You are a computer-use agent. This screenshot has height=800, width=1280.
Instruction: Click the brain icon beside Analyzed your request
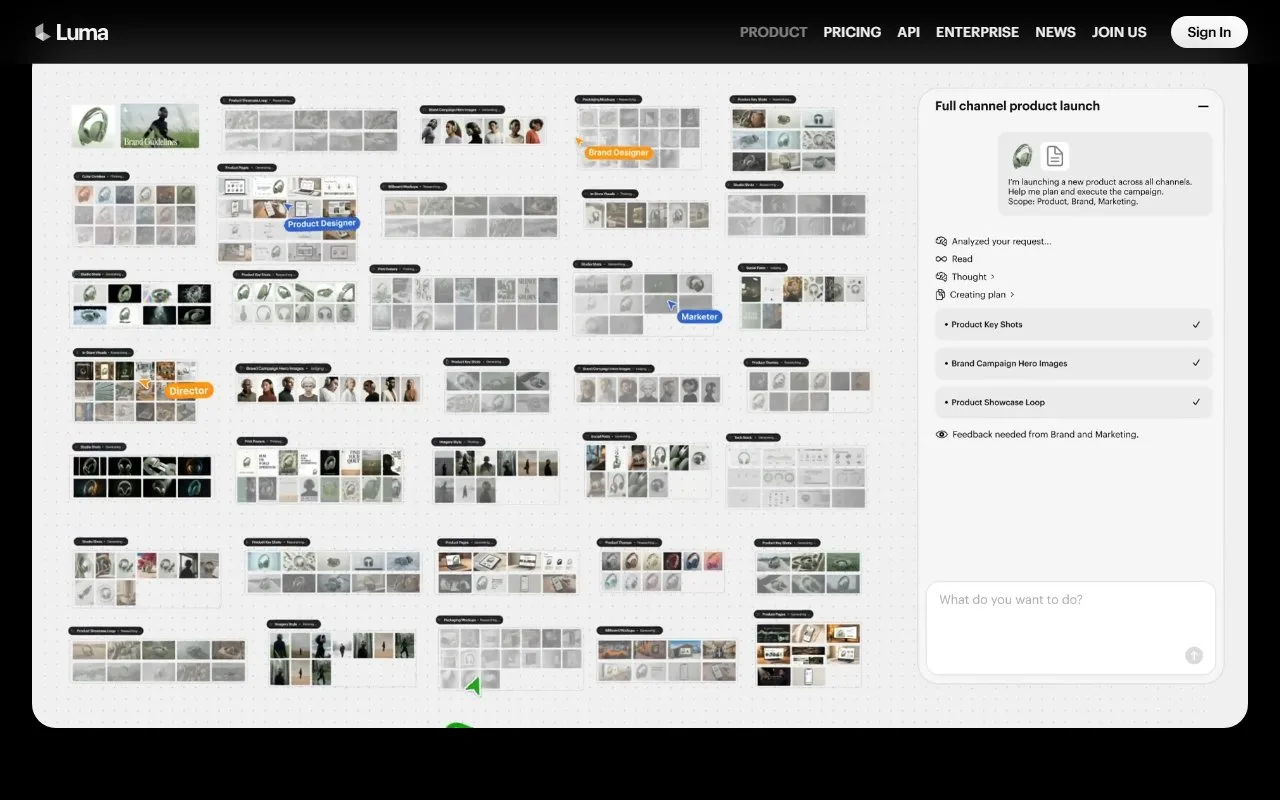941,241
